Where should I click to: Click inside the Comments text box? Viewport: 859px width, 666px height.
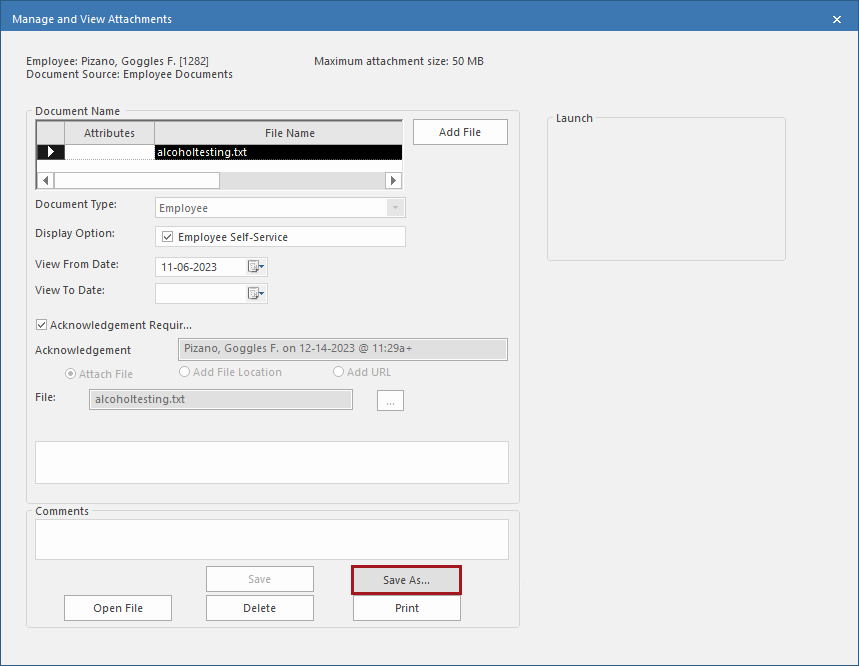pyautogui.click(x=270, y=539)
